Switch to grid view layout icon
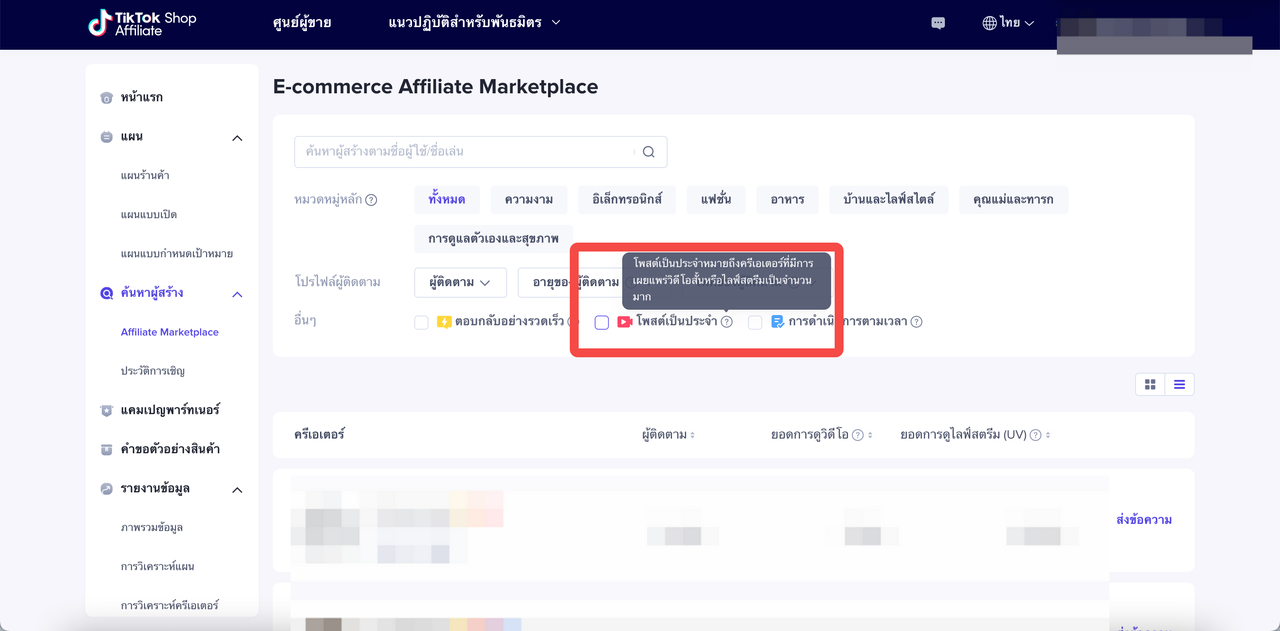 coord(1150,385)
